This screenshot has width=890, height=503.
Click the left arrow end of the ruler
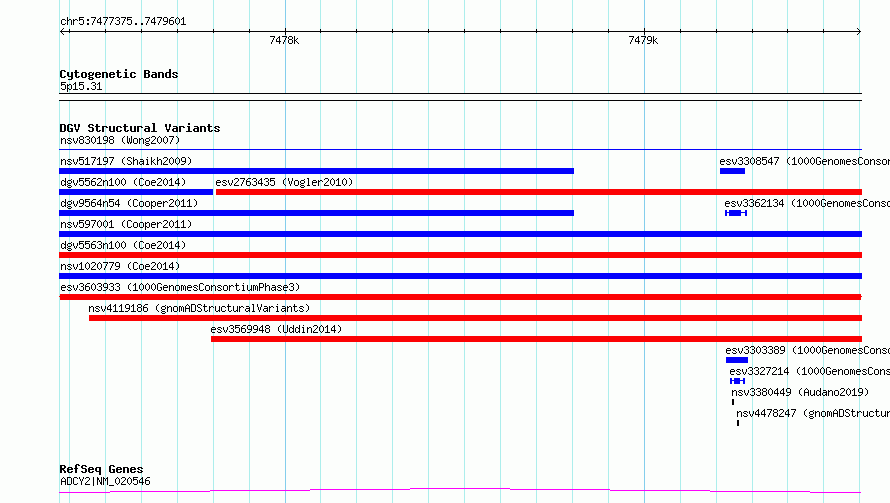tap(63, 31)
